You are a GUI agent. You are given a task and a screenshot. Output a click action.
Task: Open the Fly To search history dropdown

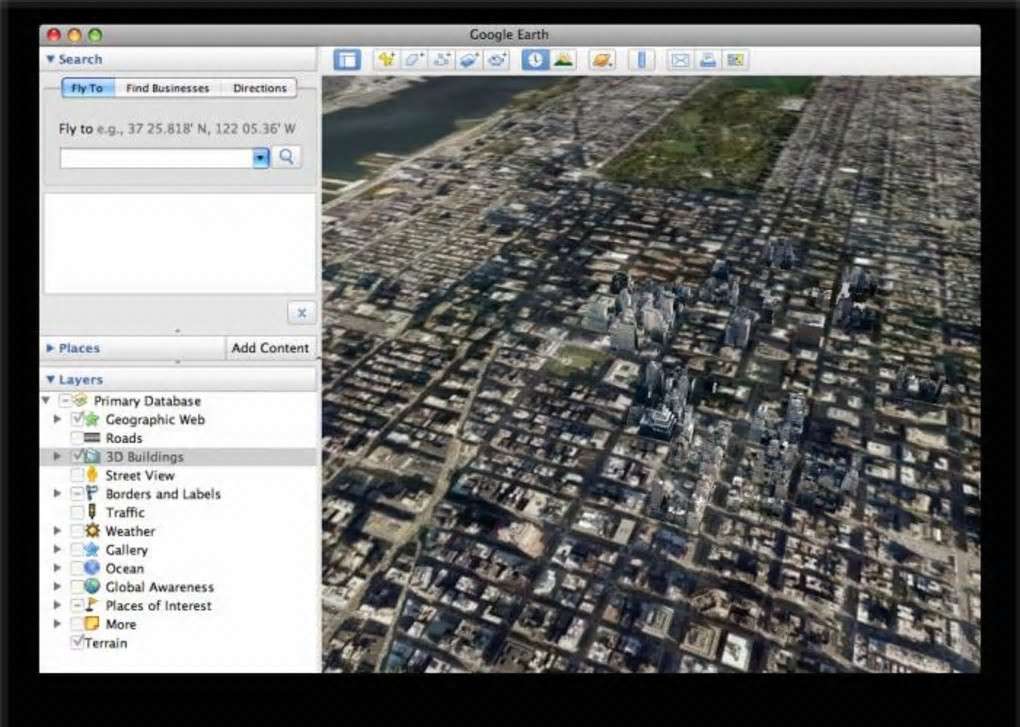260,158
